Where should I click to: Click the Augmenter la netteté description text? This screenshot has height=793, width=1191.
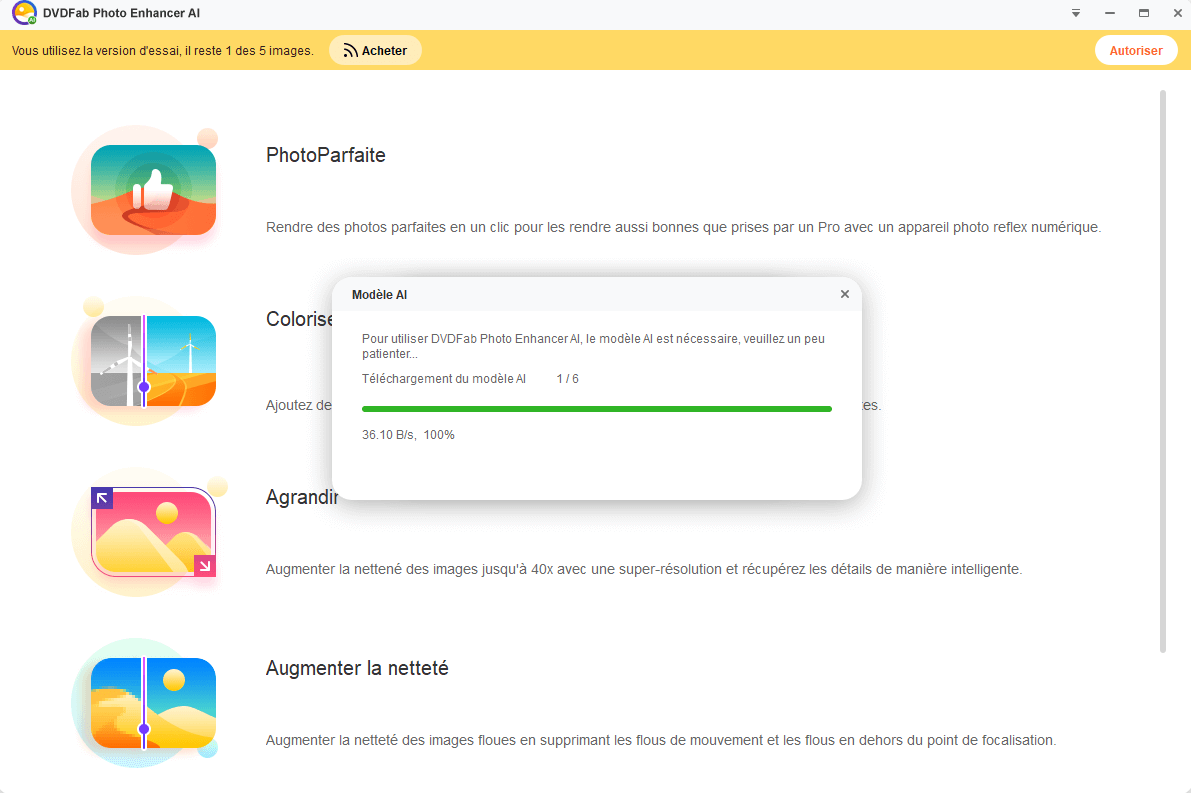(x=661, y=740)
